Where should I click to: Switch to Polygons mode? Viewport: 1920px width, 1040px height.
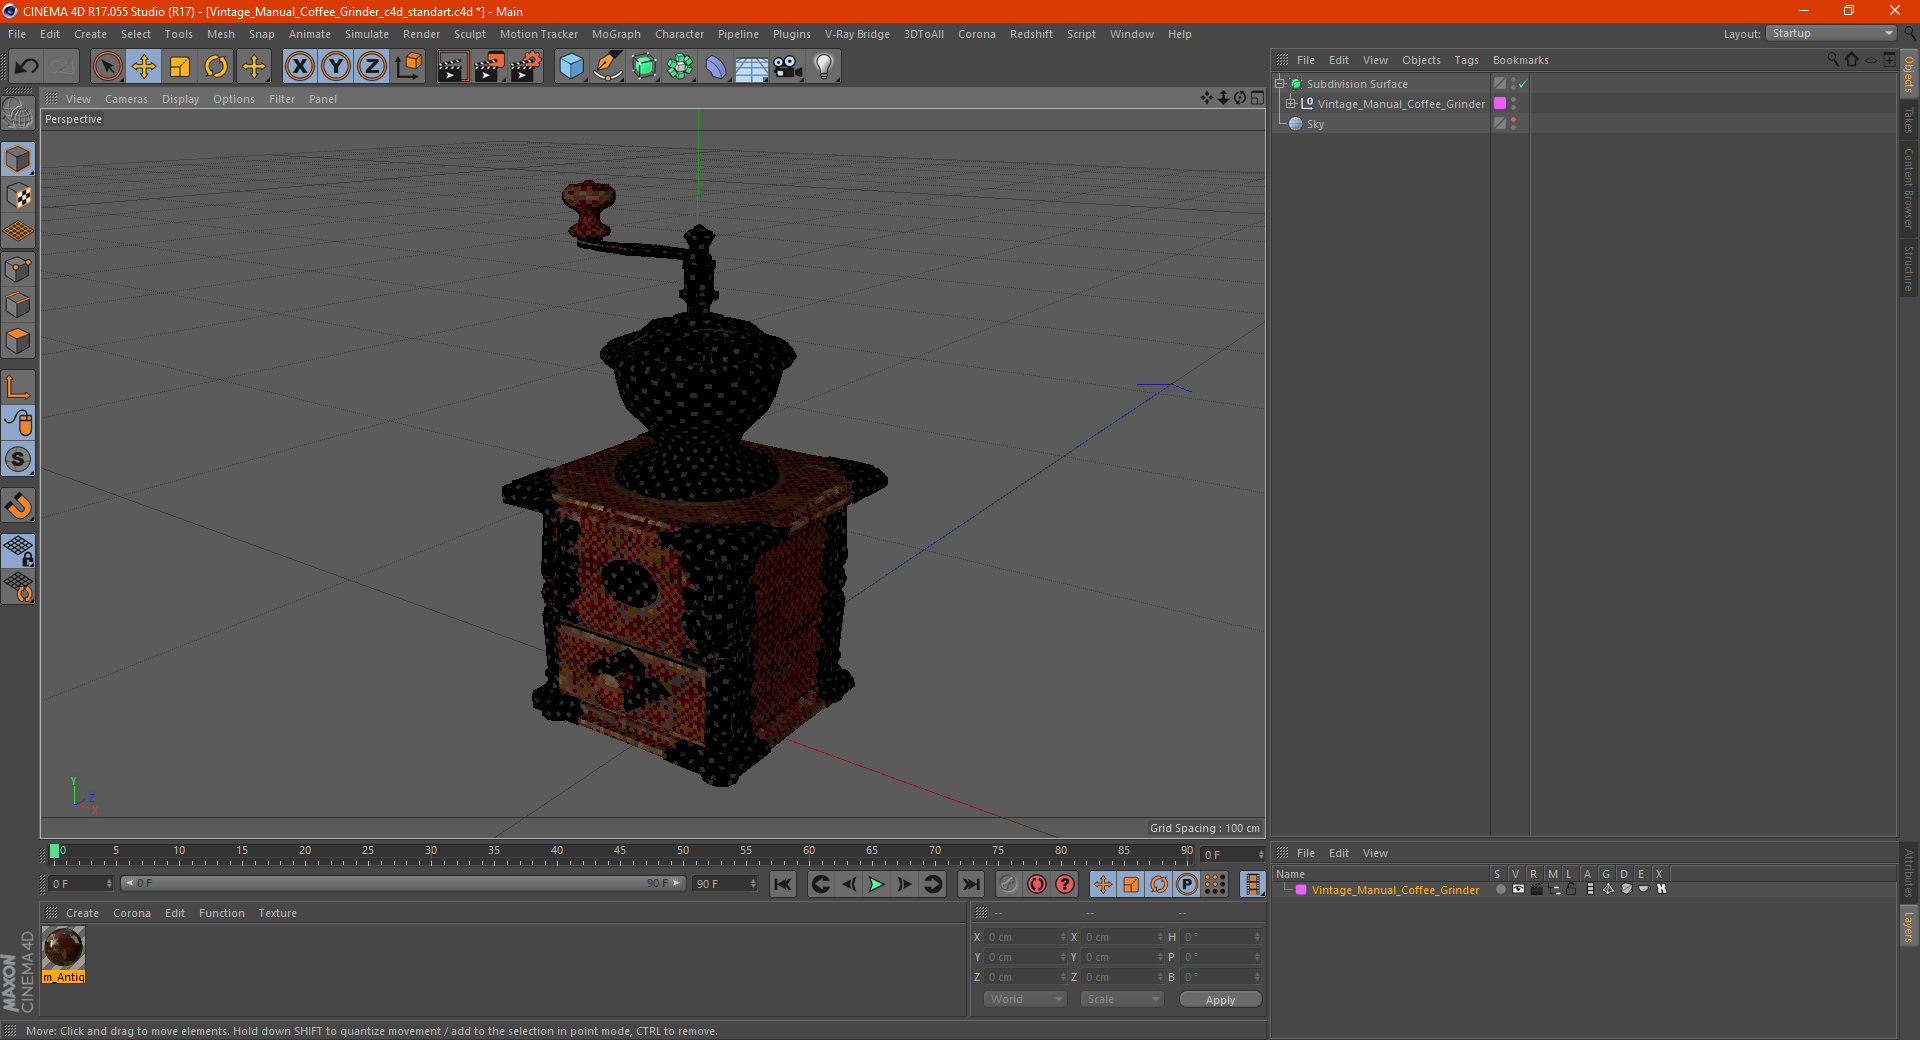18,341
